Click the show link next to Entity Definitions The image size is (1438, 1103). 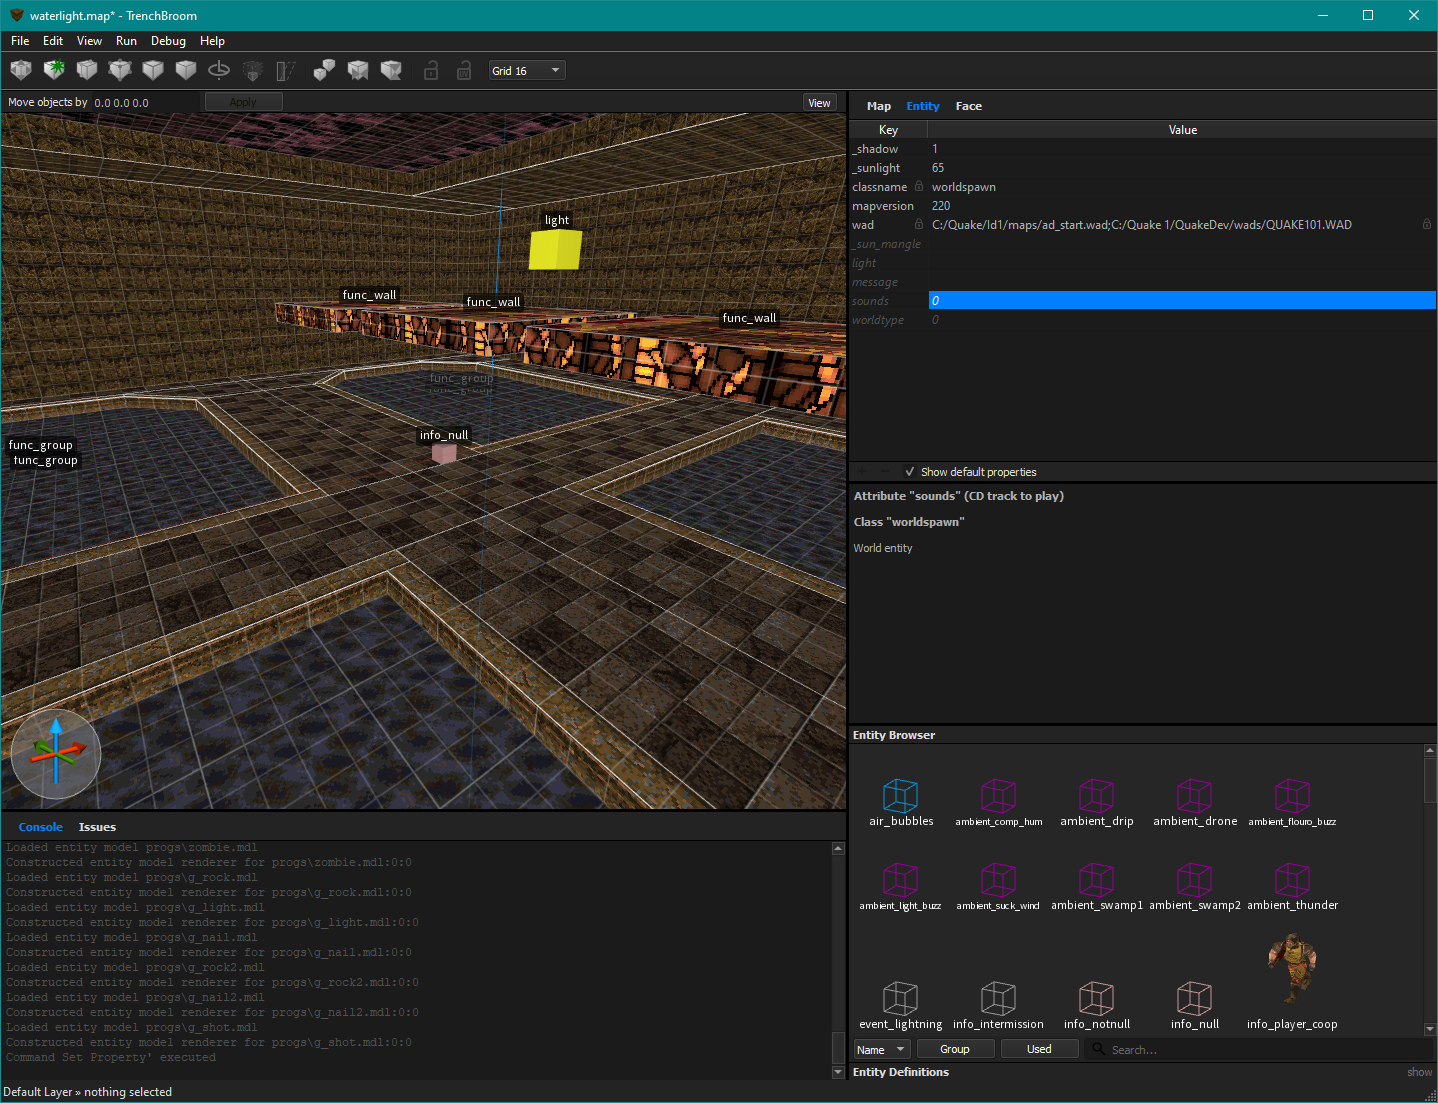(1418, 1071)
